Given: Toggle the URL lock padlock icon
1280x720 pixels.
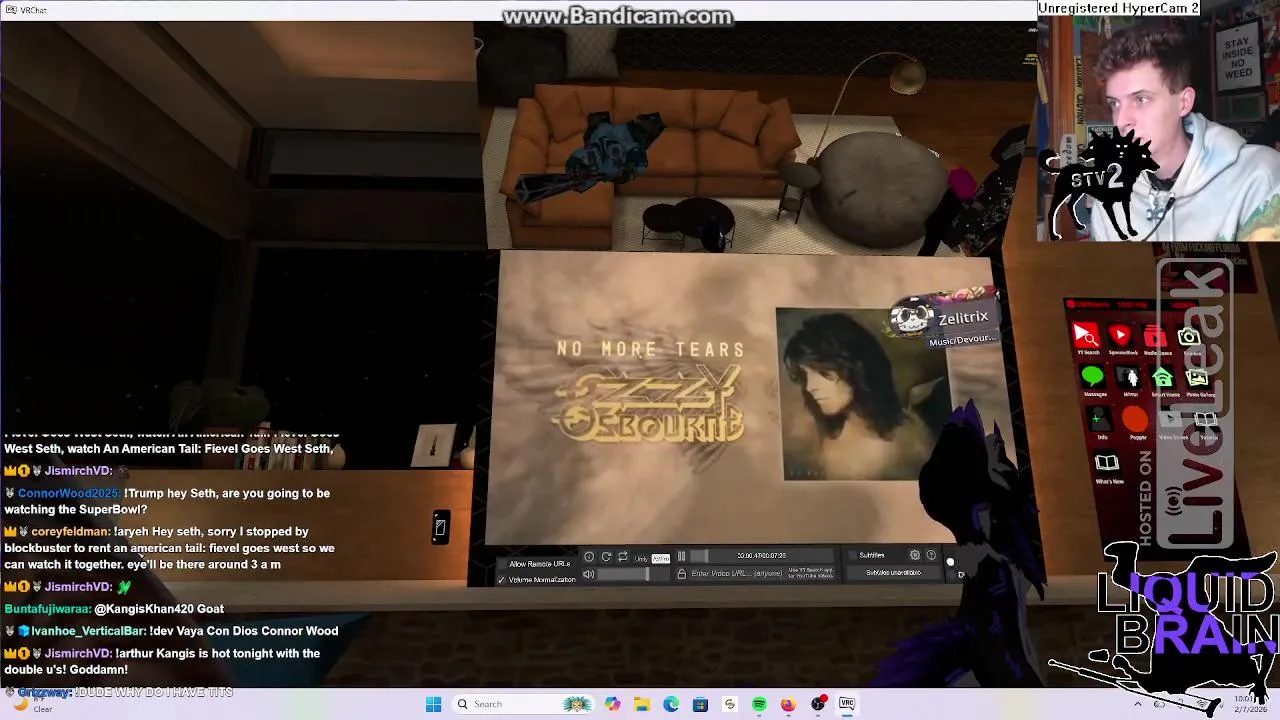Looking at the screenshot, I should click(682, 574).
